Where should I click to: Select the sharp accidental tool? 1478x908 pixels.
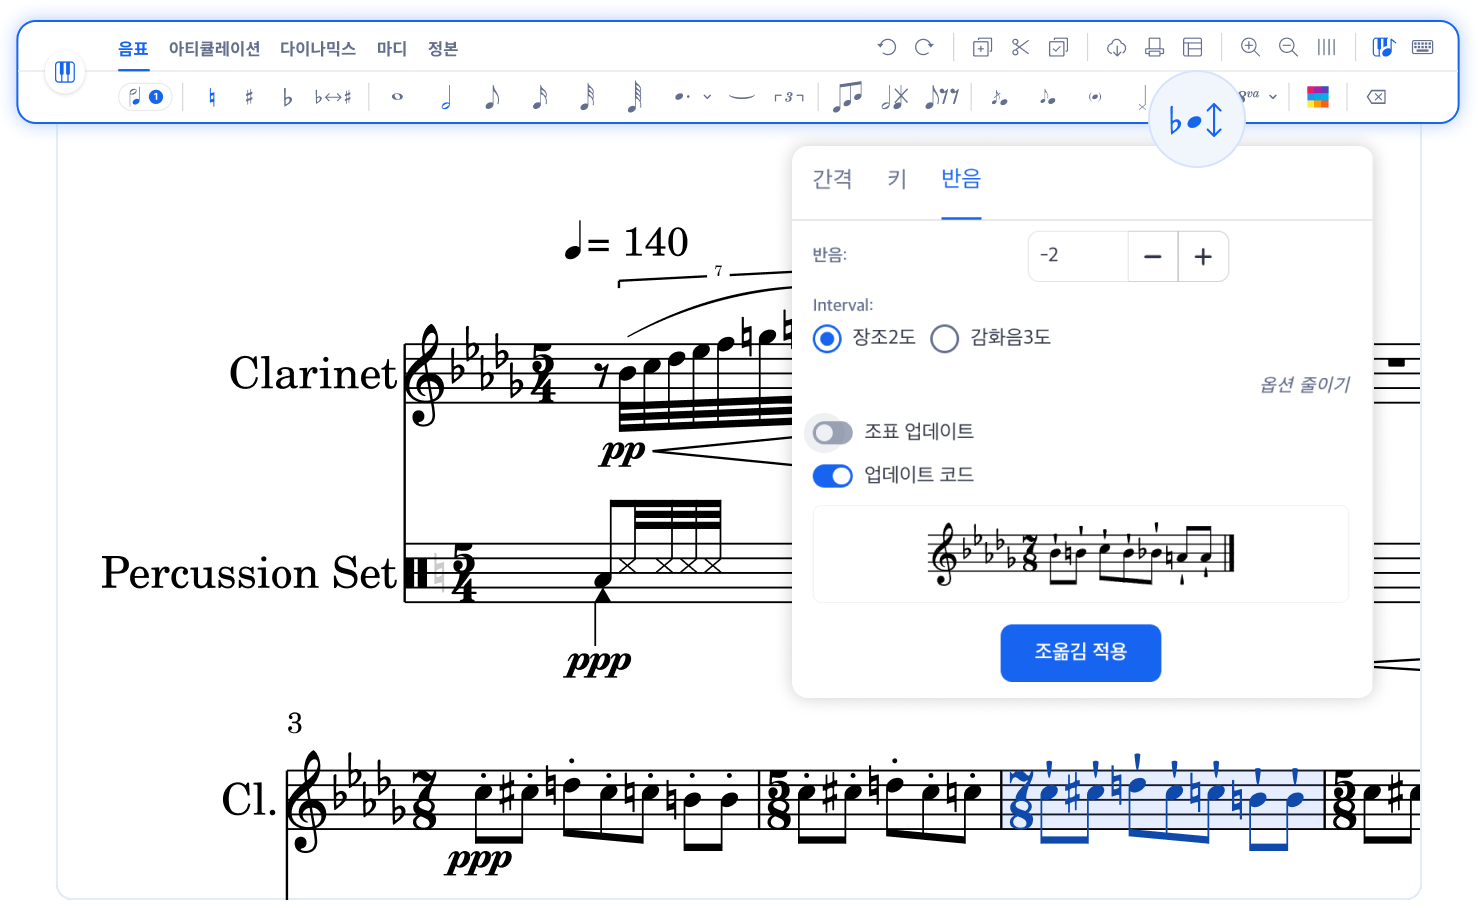247,96
